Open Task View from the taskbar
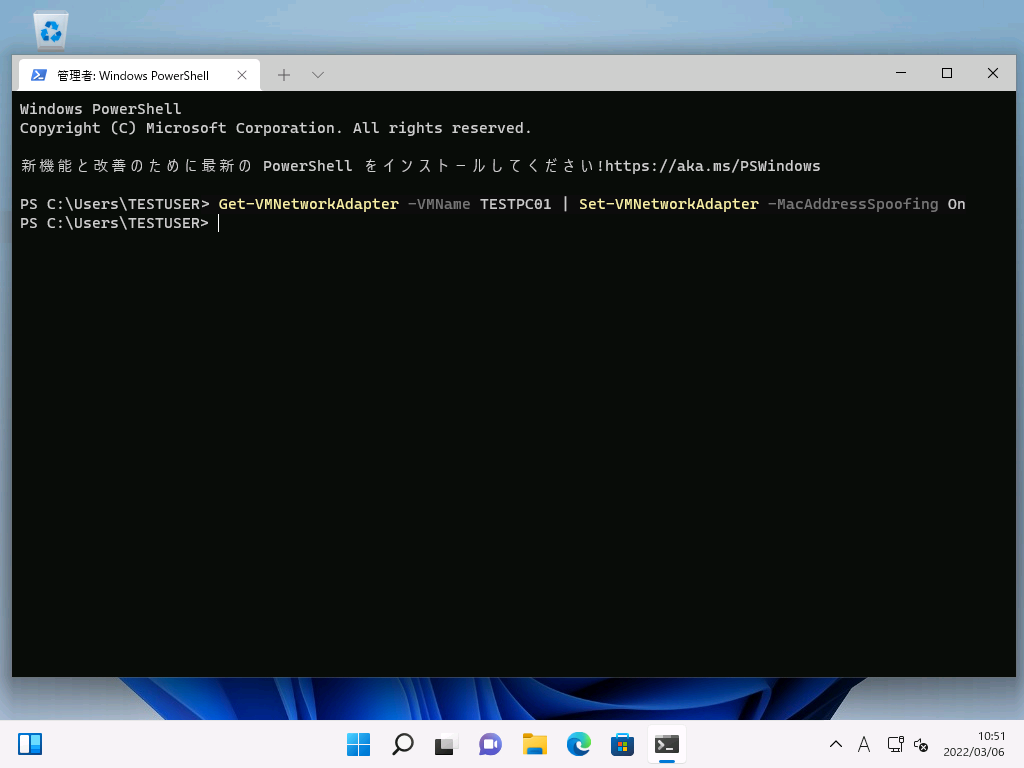This screenshot has height=768, width=1024. pyautogui.click(x=446, y=744)
